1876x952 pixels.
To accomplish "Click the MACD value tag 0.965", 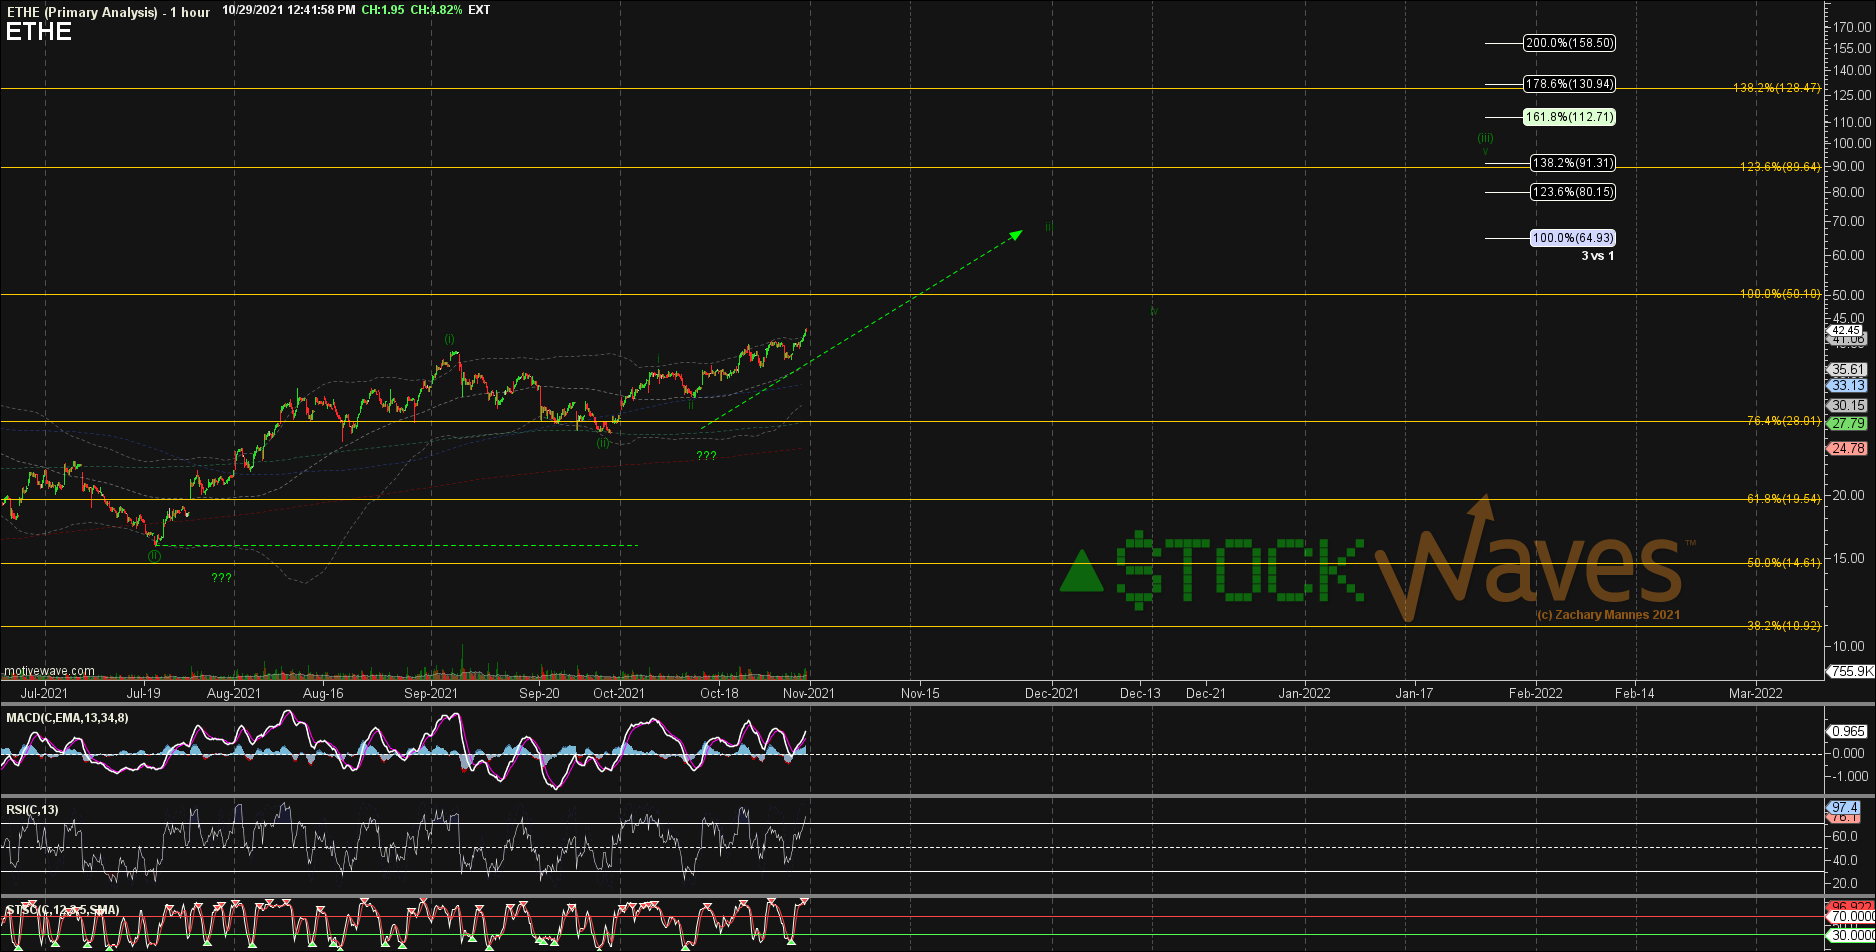I will click(1846, 732).
